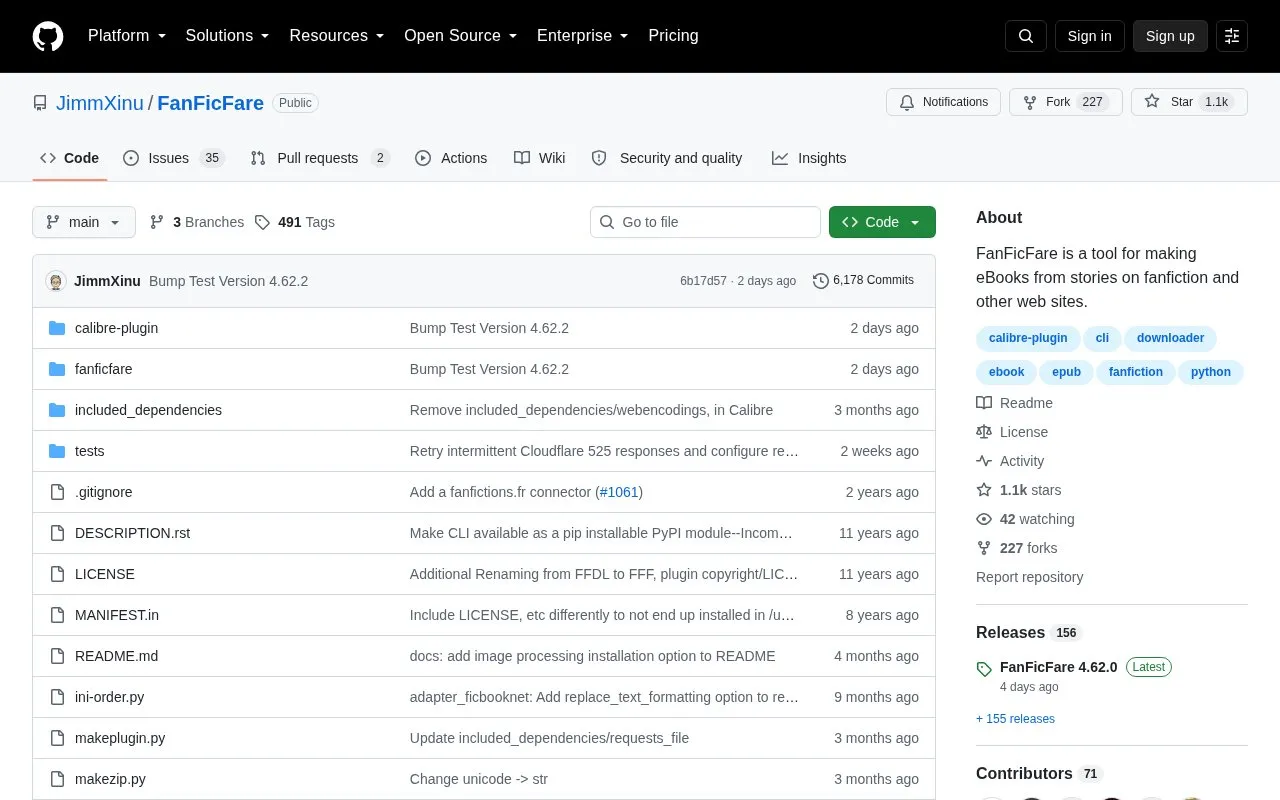This screenshot has height=800, width=1280.
Task: Click the file icon for .gitignore
Action: (57, 492)
